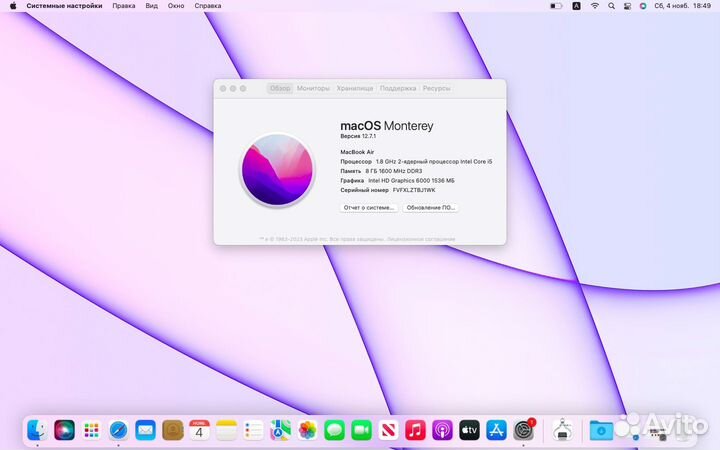Click the macOS Monterey round artwork
The height and width of the screenshot is (450, 720).
[277, 170]
